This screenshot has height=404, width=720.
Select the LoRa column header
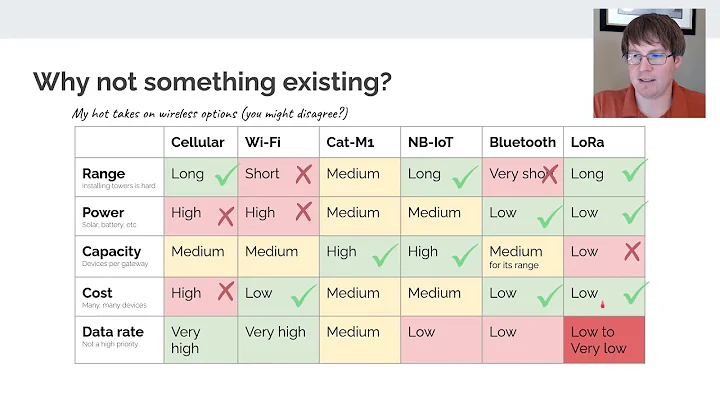coord(587,143)
